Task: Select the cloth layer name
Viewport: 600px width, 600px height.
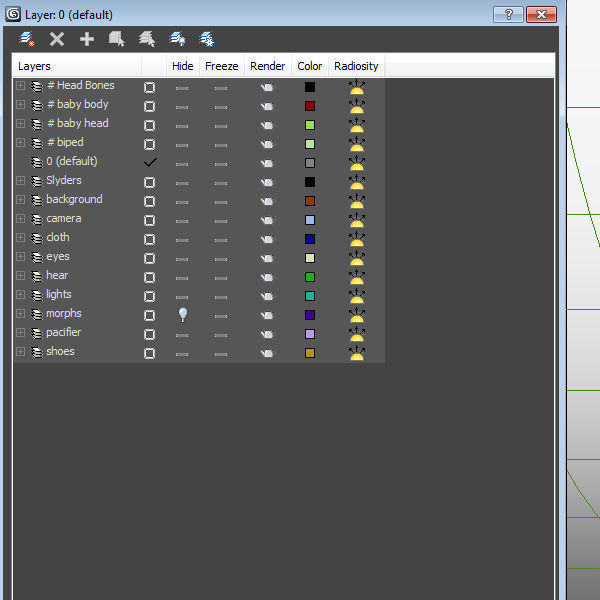Action: [x=58, y=237]
